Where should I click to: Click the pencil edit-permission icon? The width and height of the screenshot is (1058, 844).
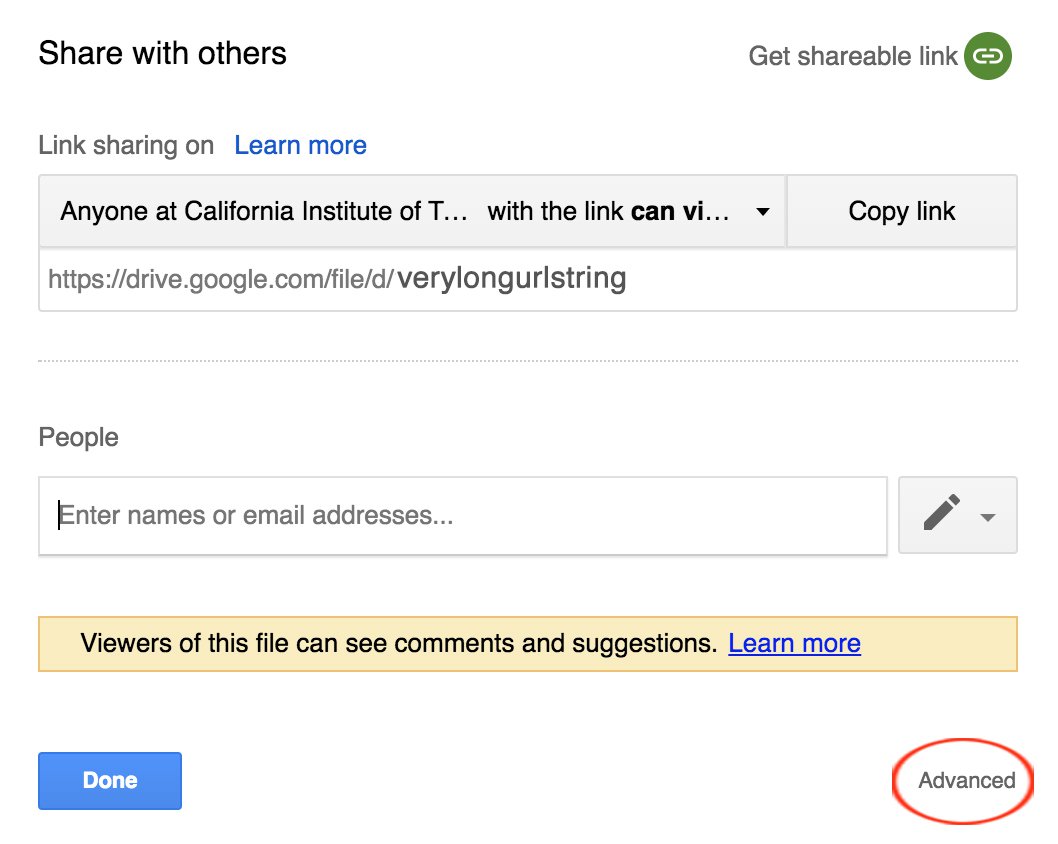[942, 514]
